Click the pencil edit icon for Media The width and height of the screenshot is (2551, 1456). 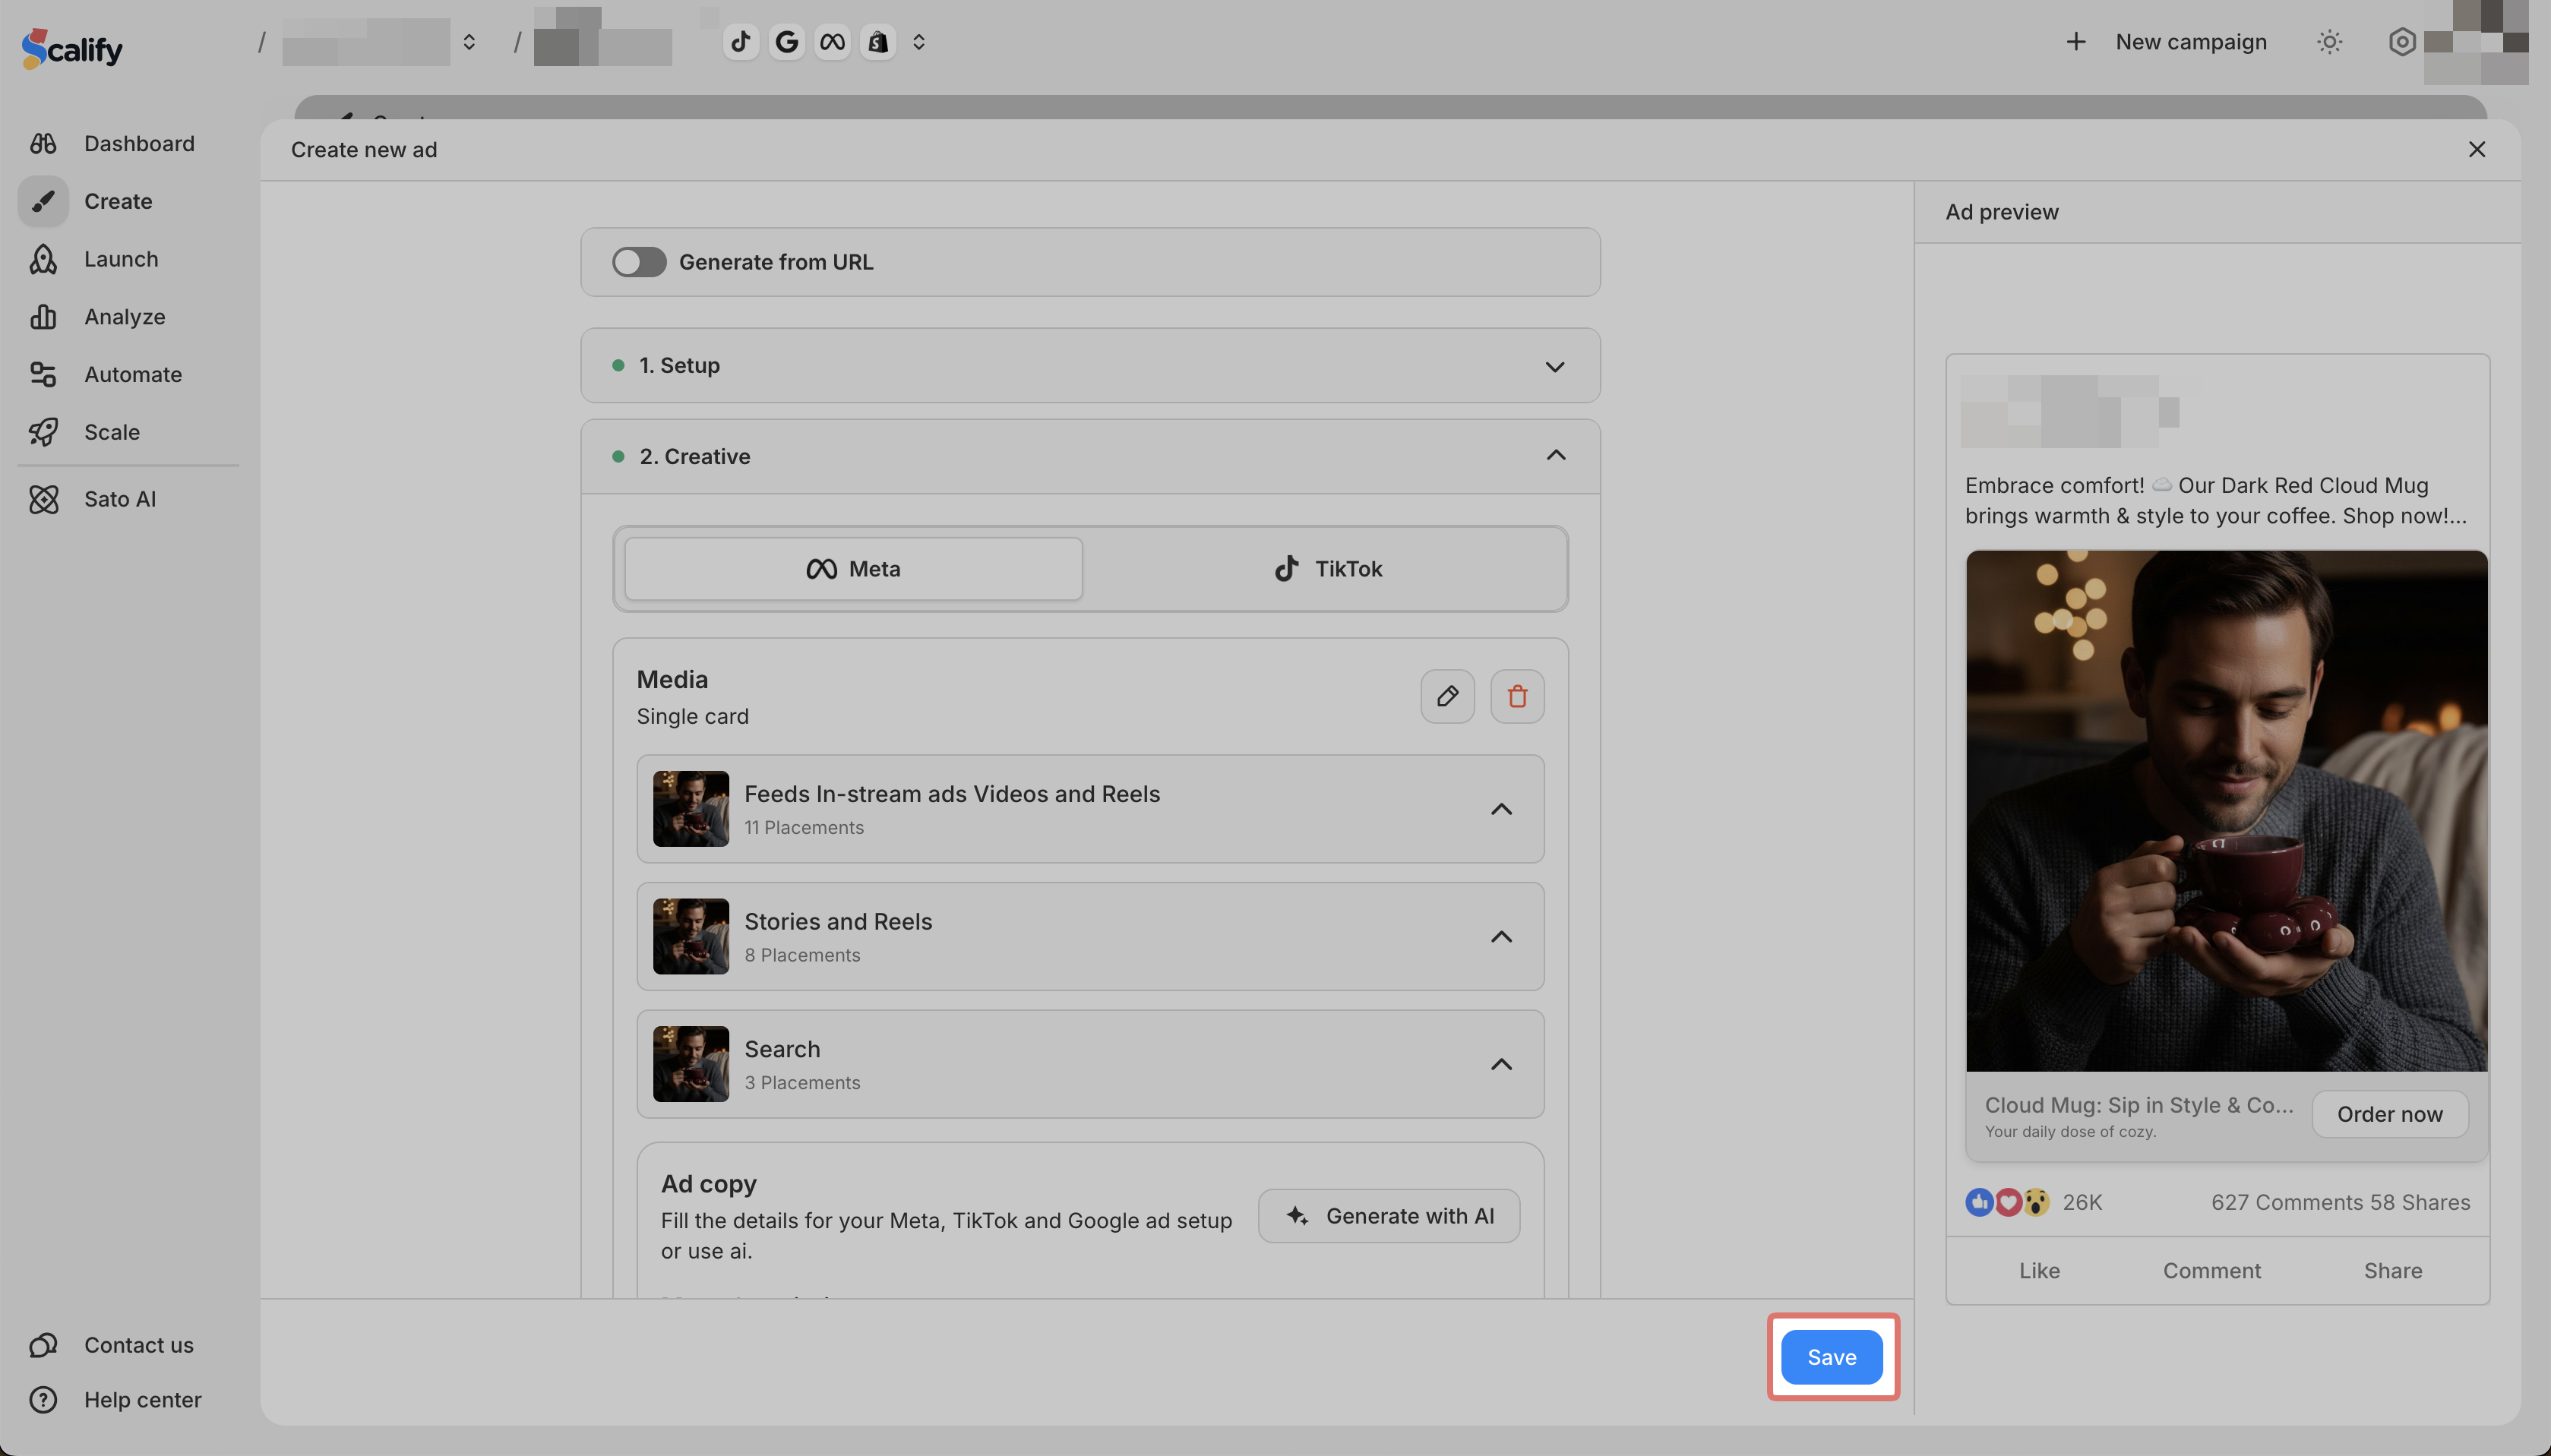coord(1447,696)
